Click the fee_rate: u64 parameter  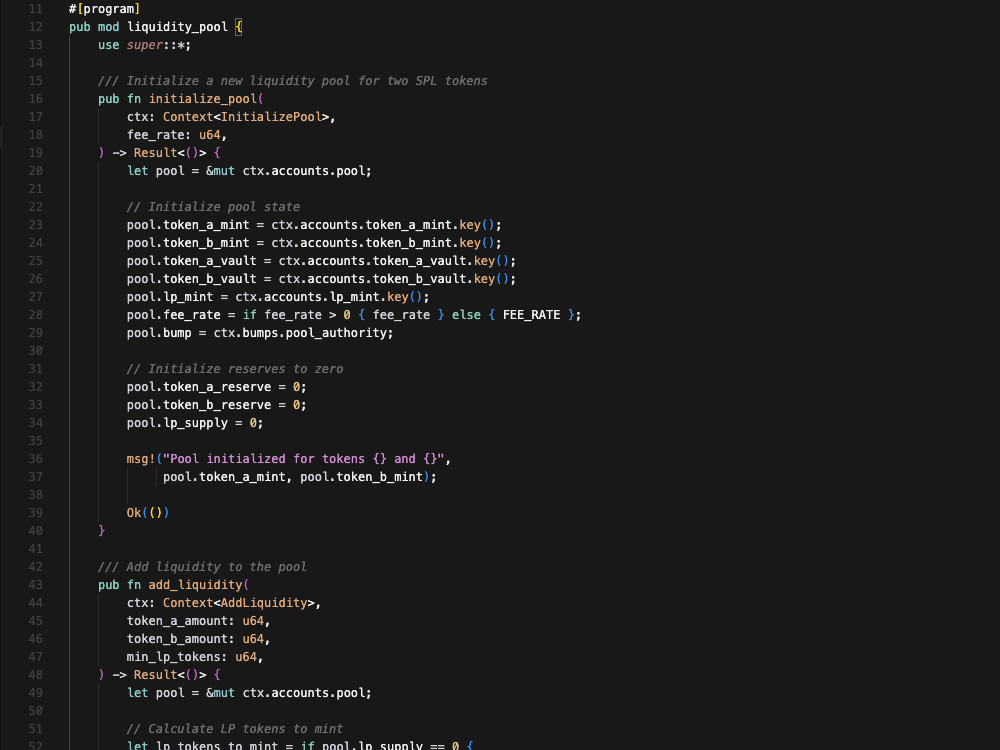point(177,135)
